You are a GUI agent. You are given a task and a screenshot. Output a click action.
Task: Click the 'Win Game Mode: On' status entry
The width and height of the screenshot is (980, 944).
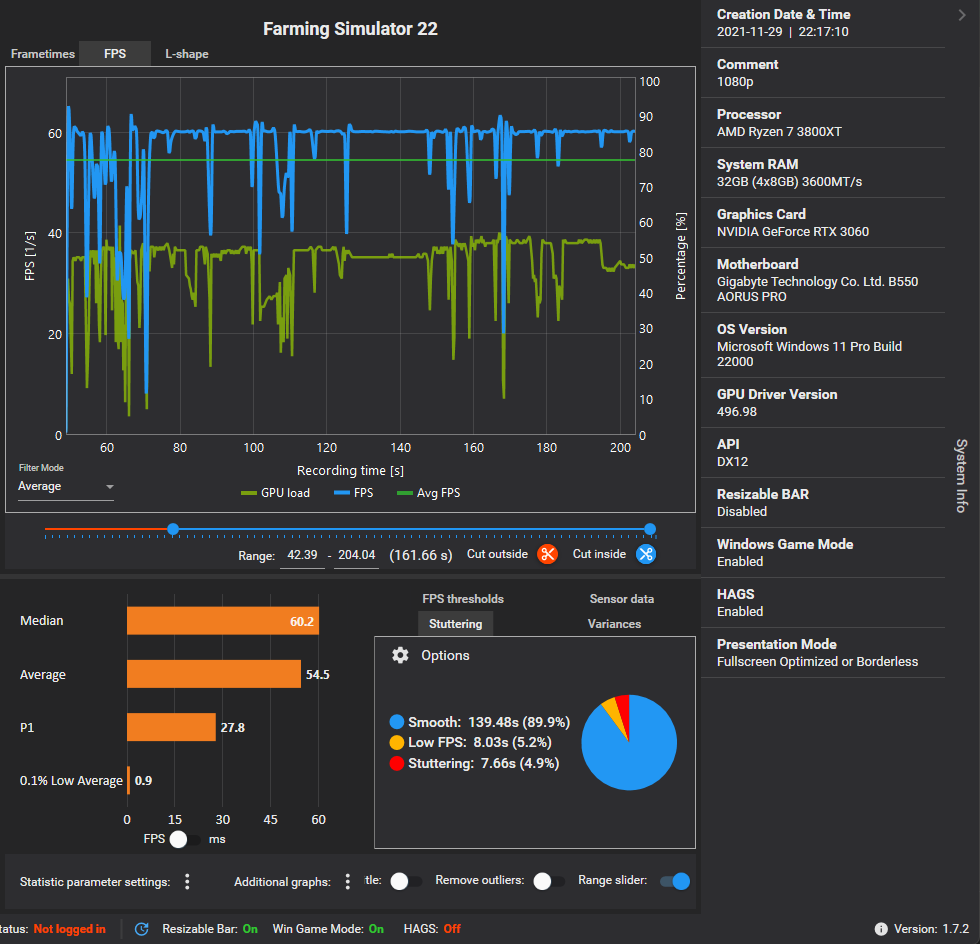coord(328,929)
